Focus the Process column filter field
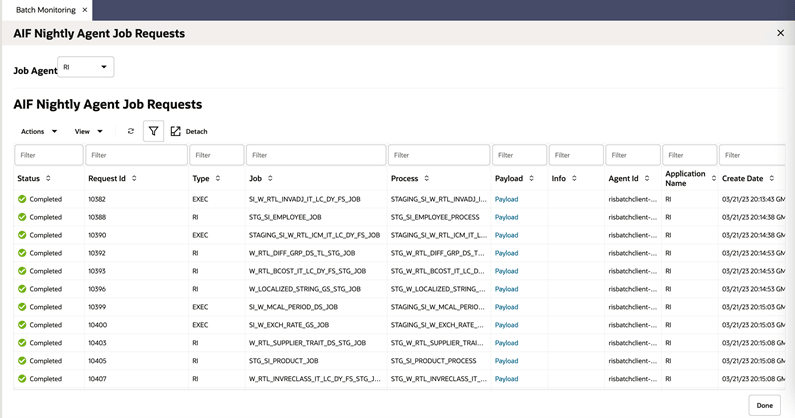795x418 pixels. click(439, 155)
